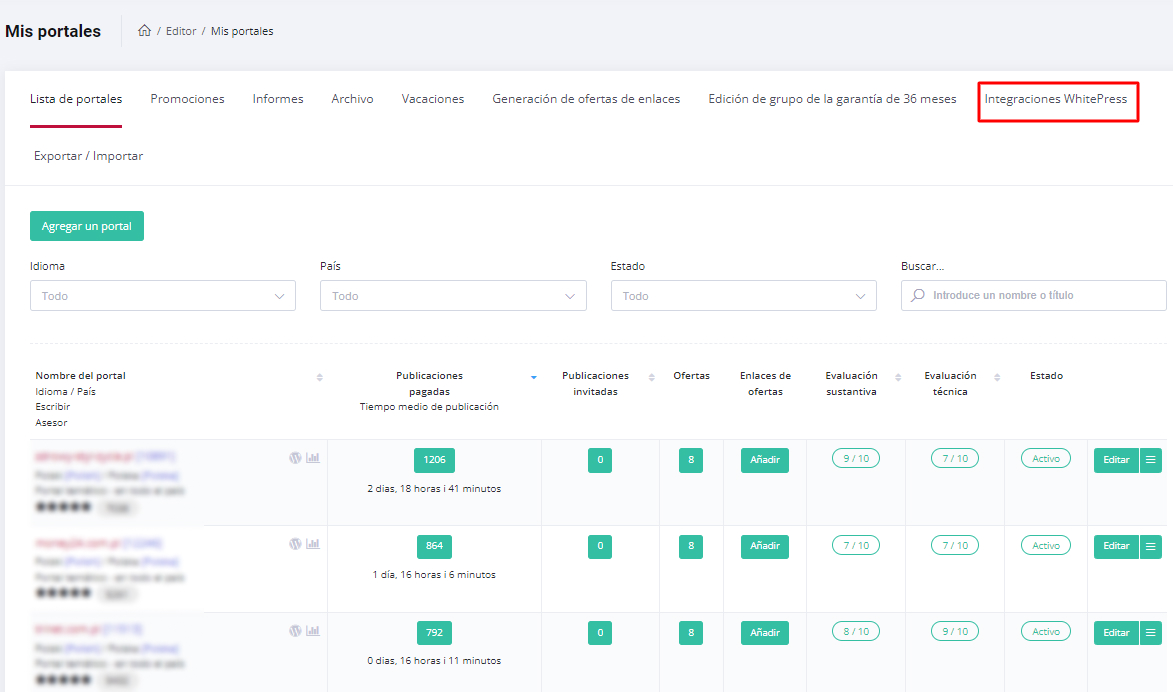Click Editar for the 792 row
The width and height of the screenshot is (1173, 692).
[1116, 633]
